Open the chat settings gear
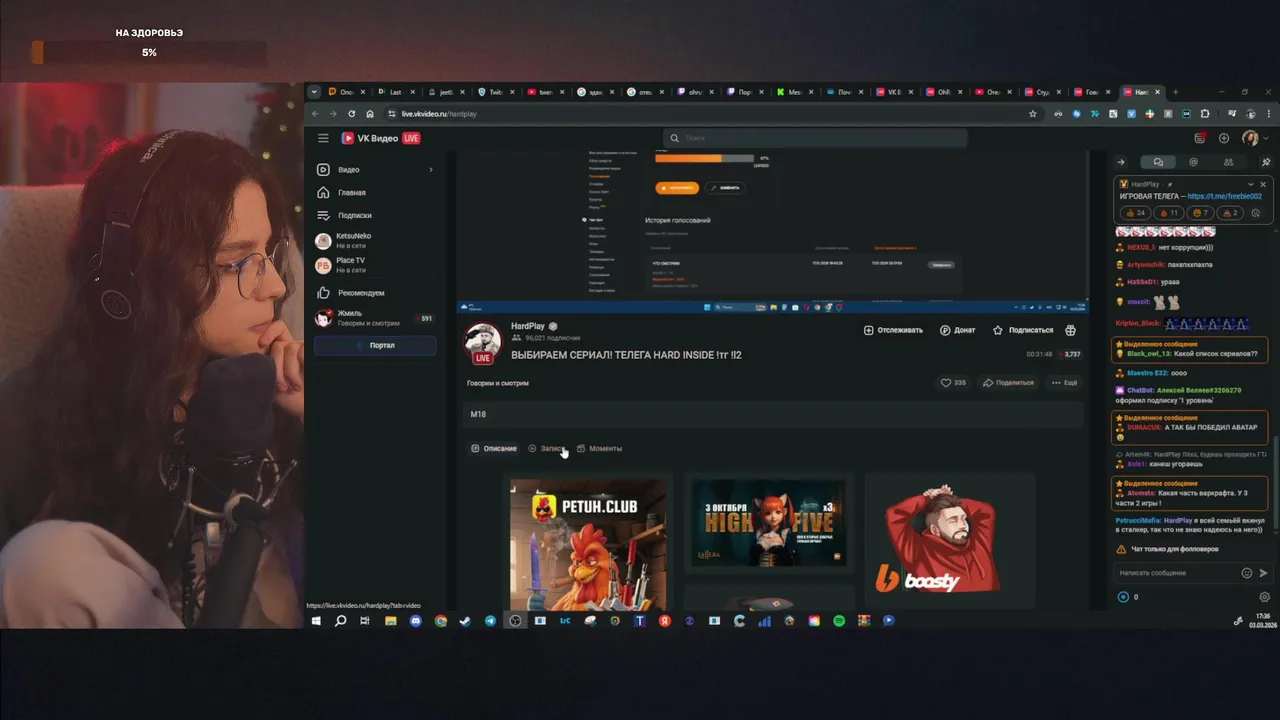1280x720 pixels. pyautogui.click(x=1264, y=597)
